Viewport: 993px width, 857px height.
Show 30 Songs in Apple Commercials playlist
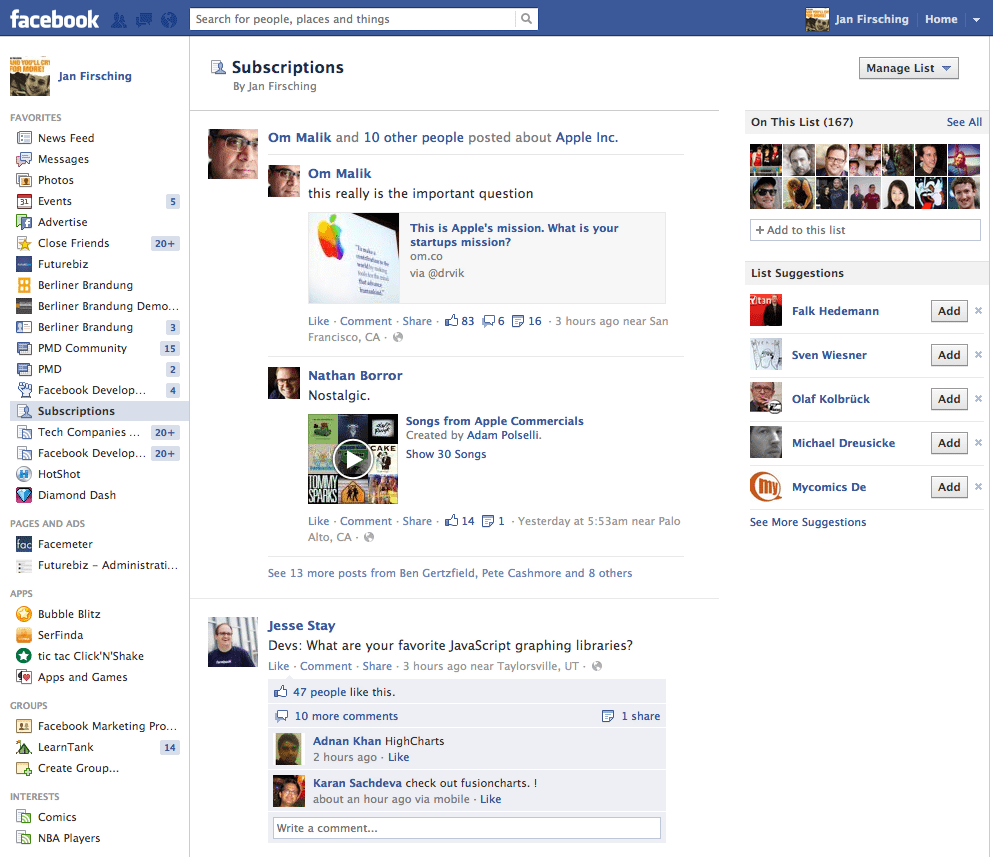pyautogui.click(x=446, y=454)
